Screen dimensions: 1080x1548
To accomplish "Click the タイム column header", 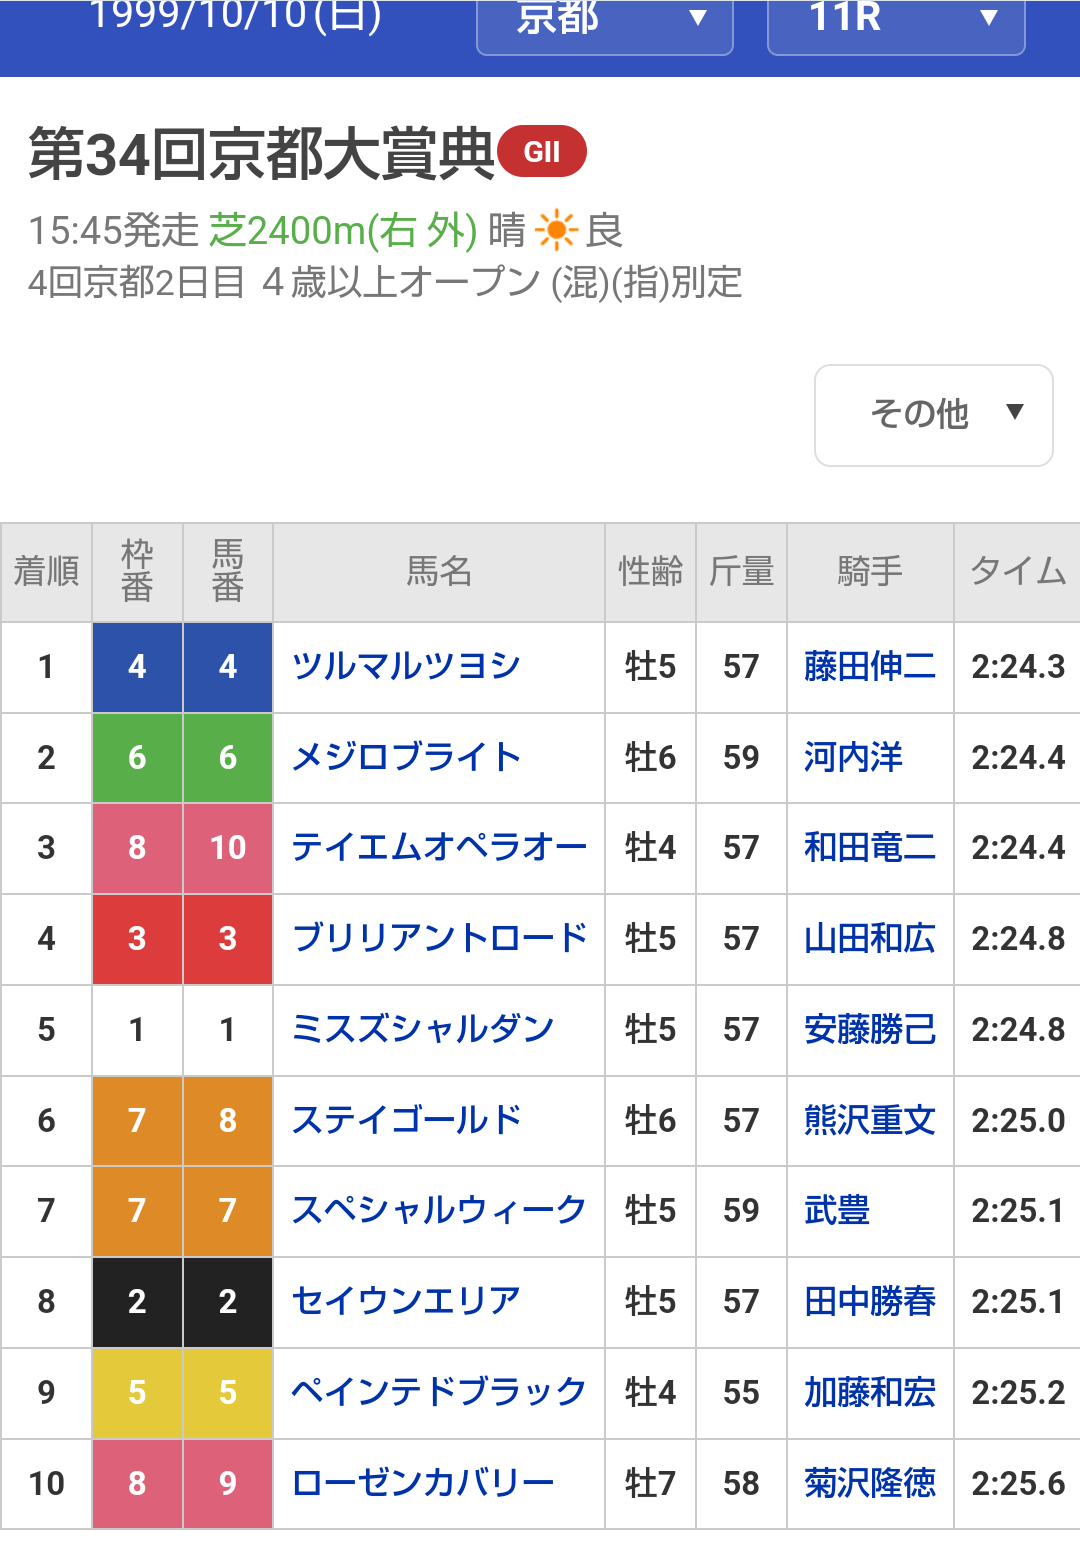I will pyautogui.click(x=1018, y=572).
